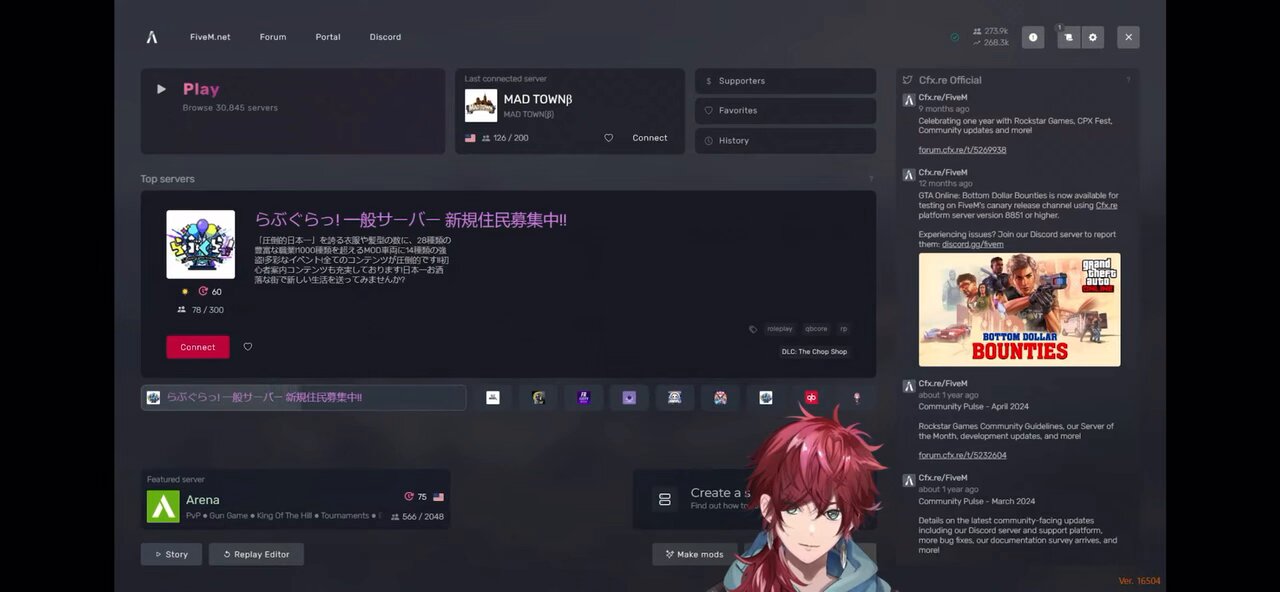Select the skull emblem server icon in carousel
Image resolution: width=1280 pixels, height=592 pixels.
coord(675,398)
